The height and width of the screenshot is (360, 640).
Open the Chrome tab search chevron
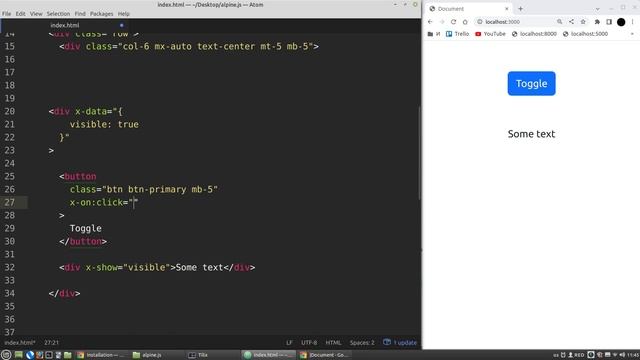click(x=598, y=9)
